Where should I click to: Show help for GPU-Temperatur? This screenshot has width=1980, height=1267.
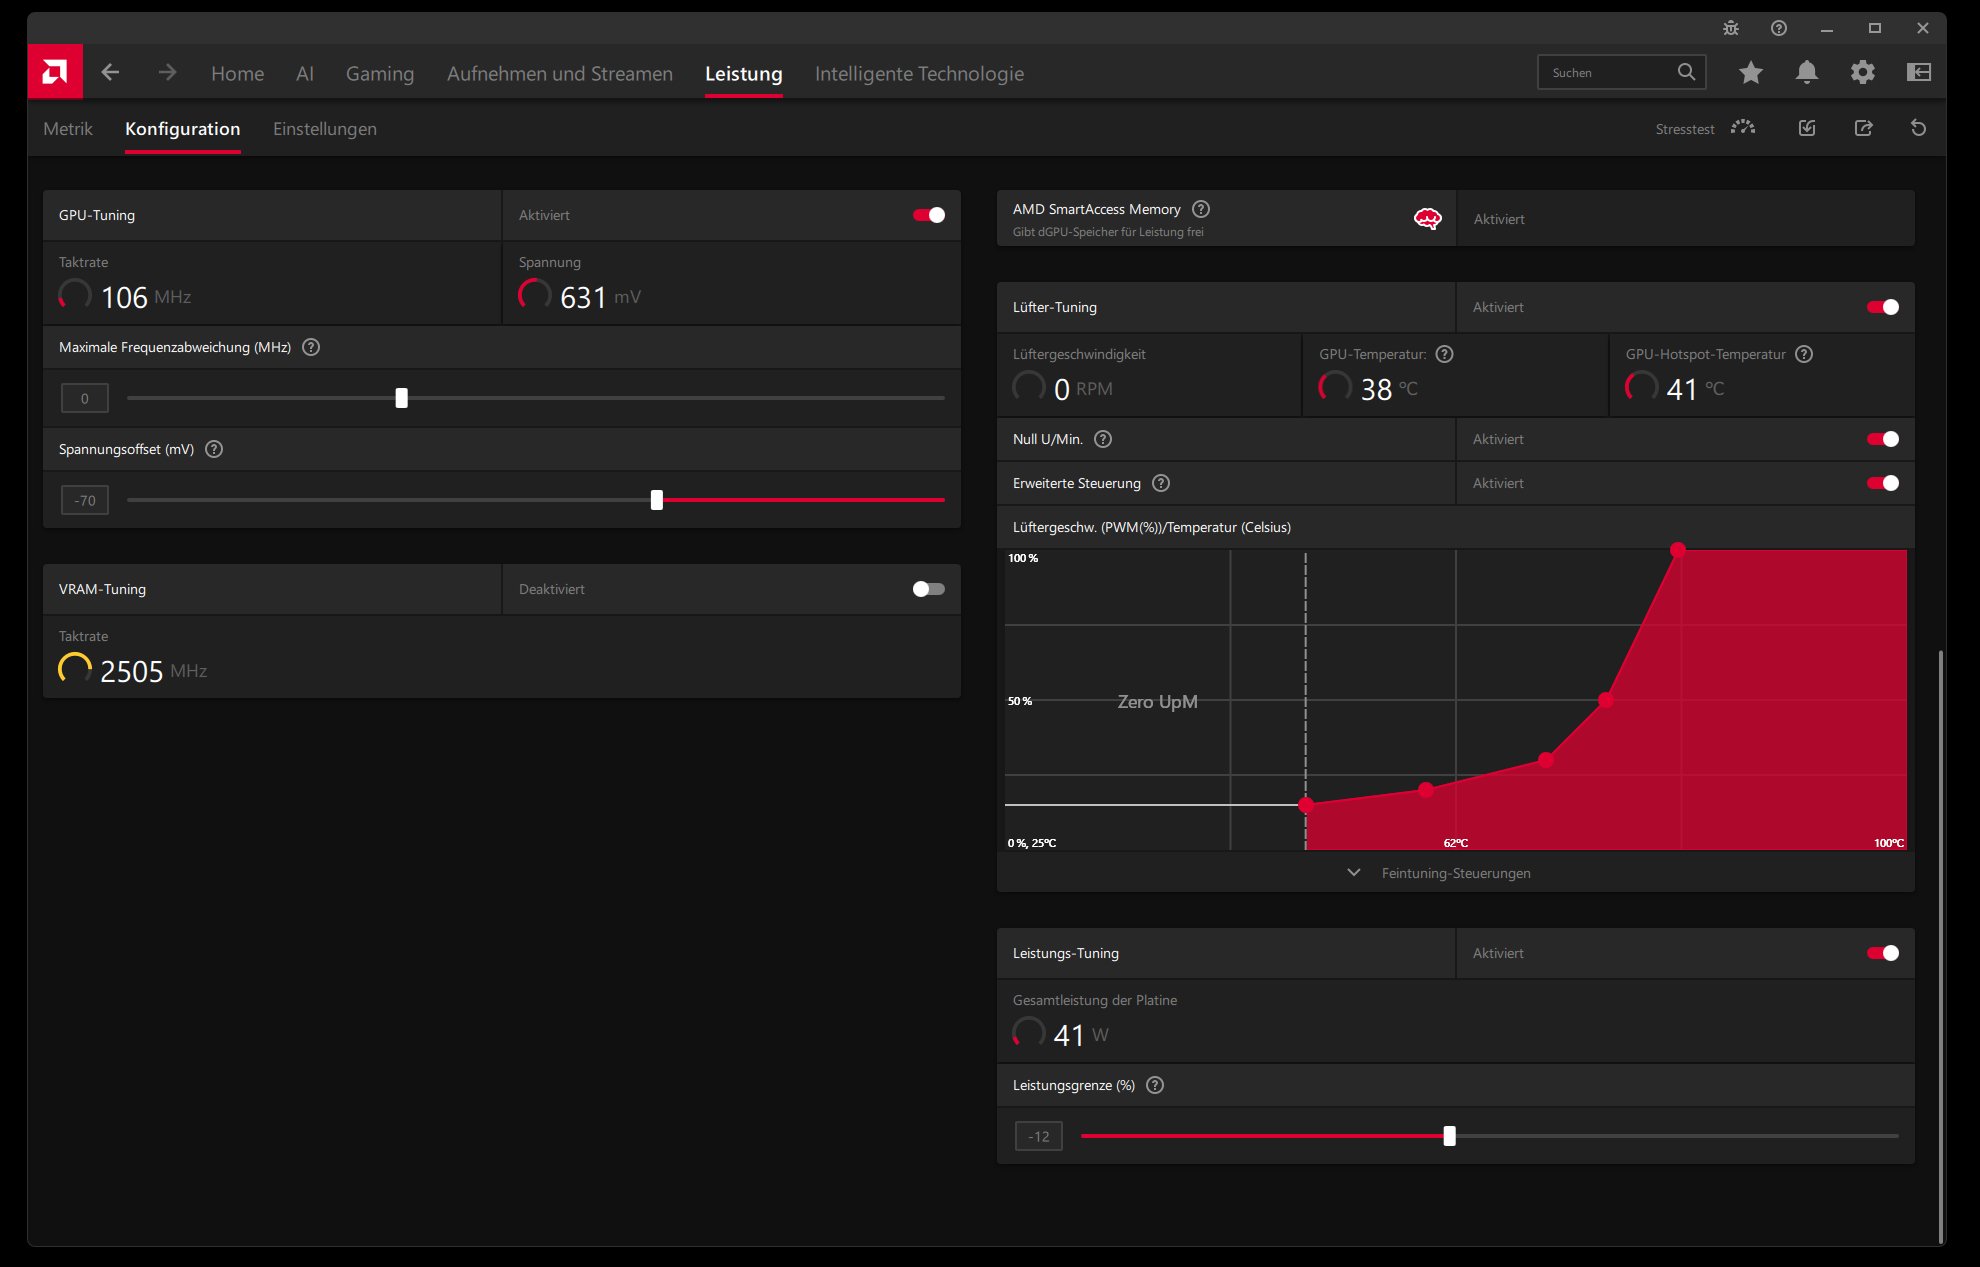1444,354
